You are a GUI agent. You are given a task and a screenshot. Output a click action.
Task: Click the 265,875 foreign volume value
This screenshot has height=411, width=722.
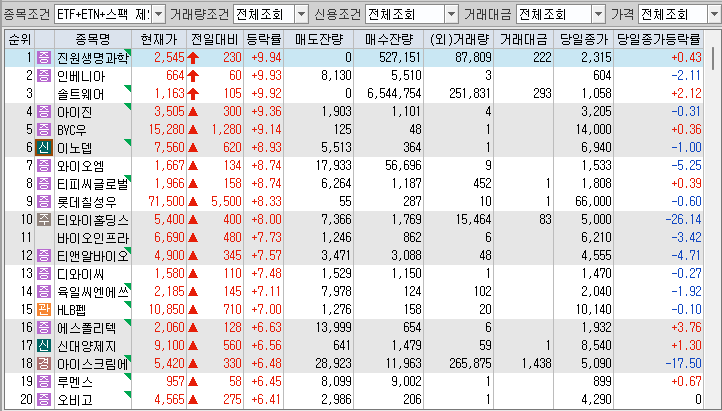(470, 363)
